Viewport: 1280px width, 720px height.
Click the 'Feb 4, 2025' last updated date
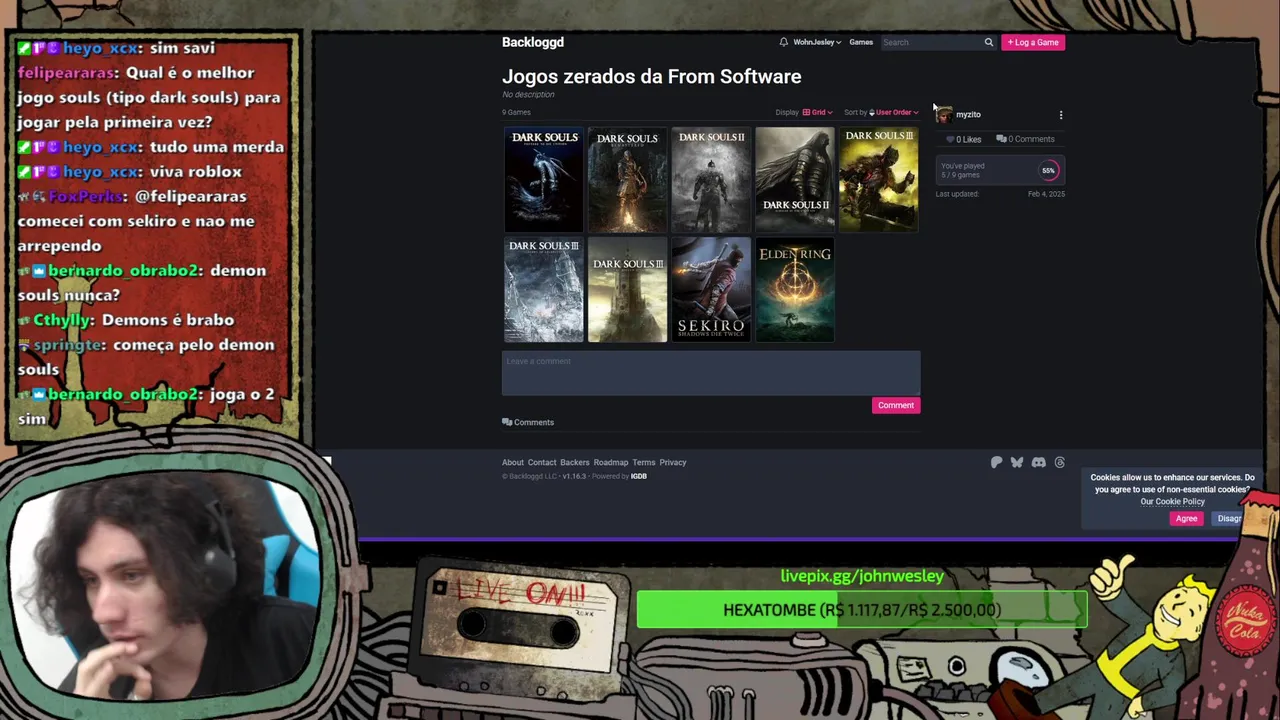pos(1046,194)
